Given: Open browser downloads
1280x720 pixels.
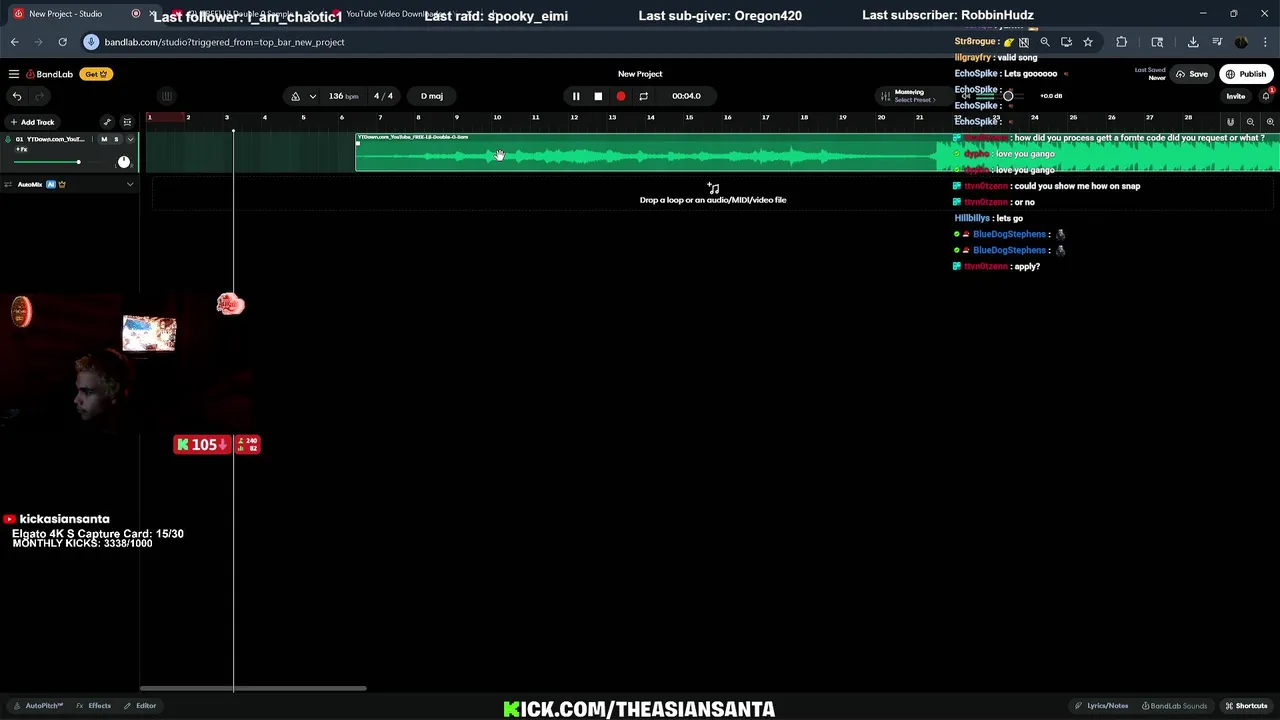Looking at the screenshot, I should click(x=1193, y=42).
